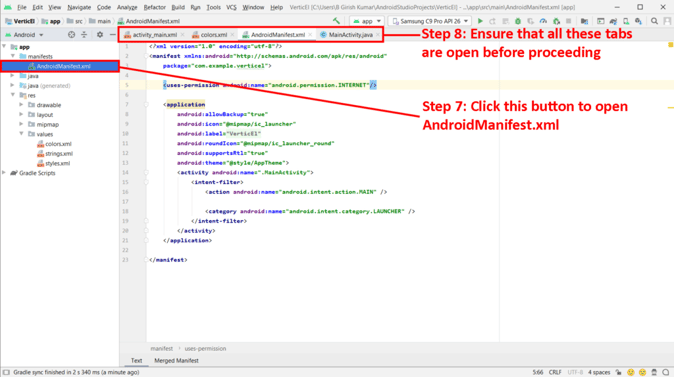Expand the java folder arrow
Screen dimensions: 674x377
pos(13,76)
